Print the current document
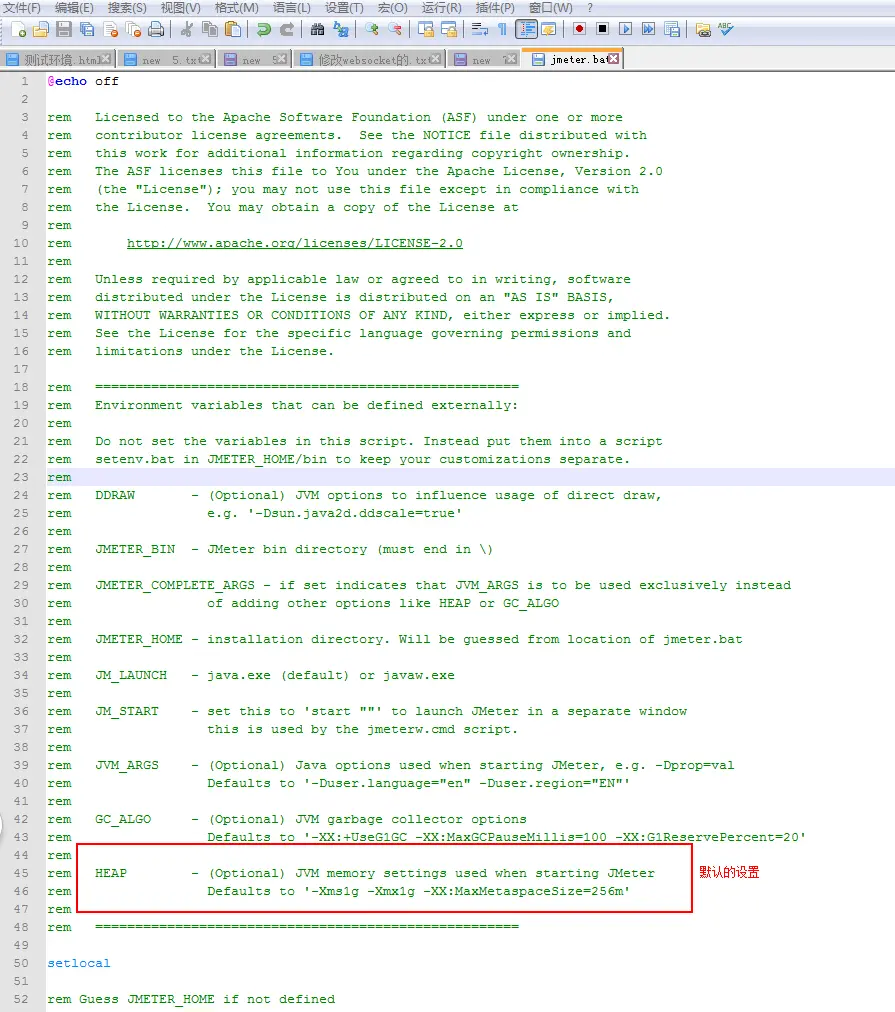This screenshot has height=1012, width=895. coord(156,30)
